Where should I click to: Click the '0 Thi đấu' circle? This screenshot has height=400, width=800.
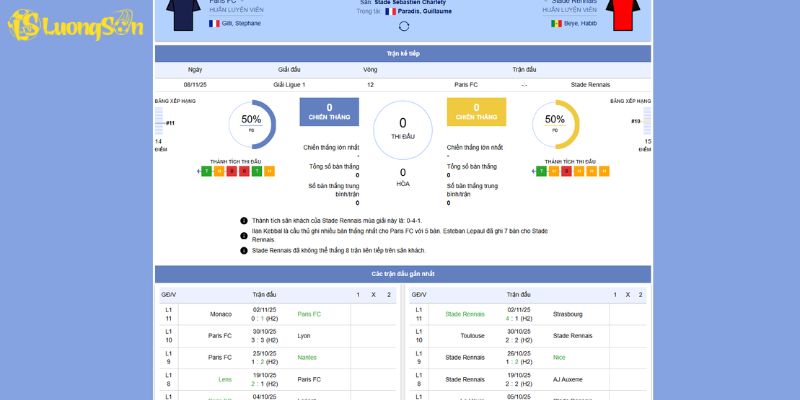tap(403, 130)
